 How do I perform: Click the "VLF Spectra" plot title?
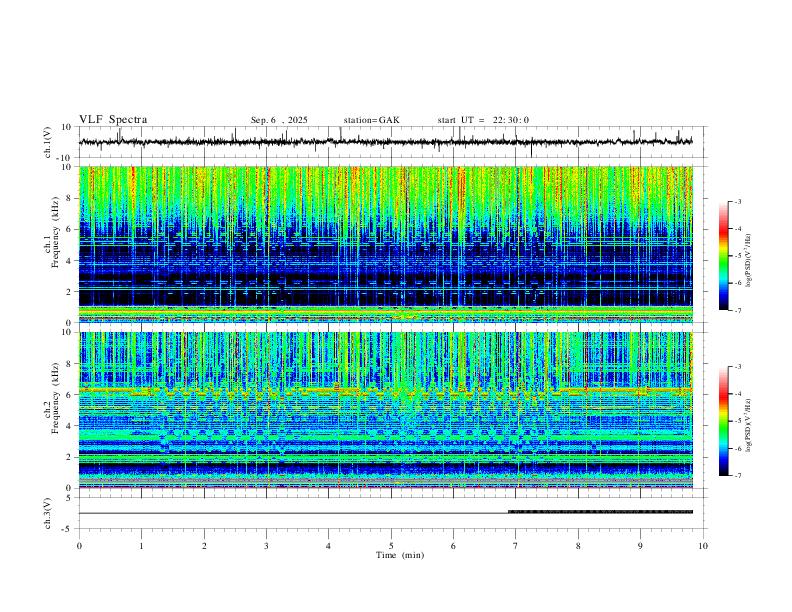113,120
